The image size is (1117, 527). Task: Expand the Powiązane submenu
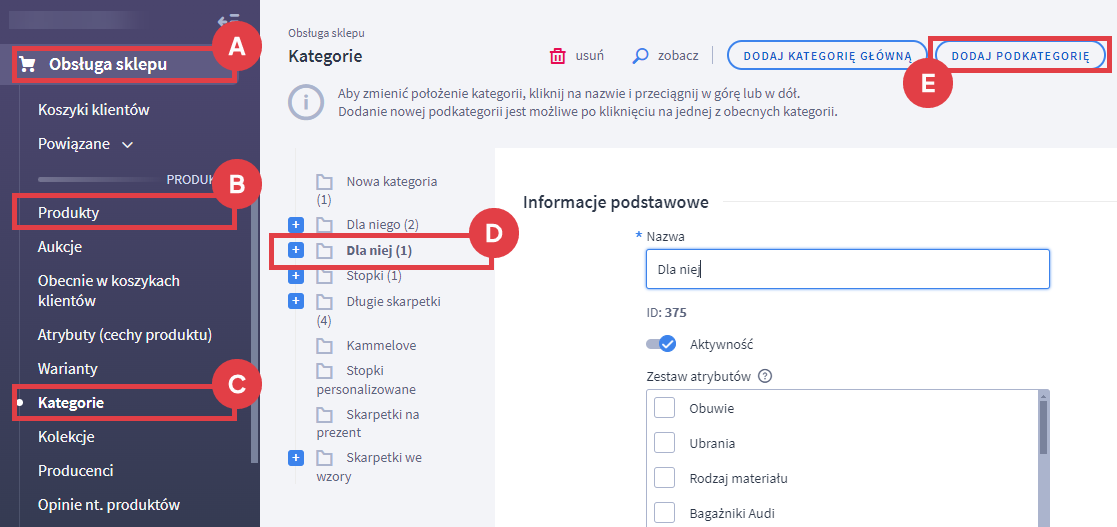(127, 144)
